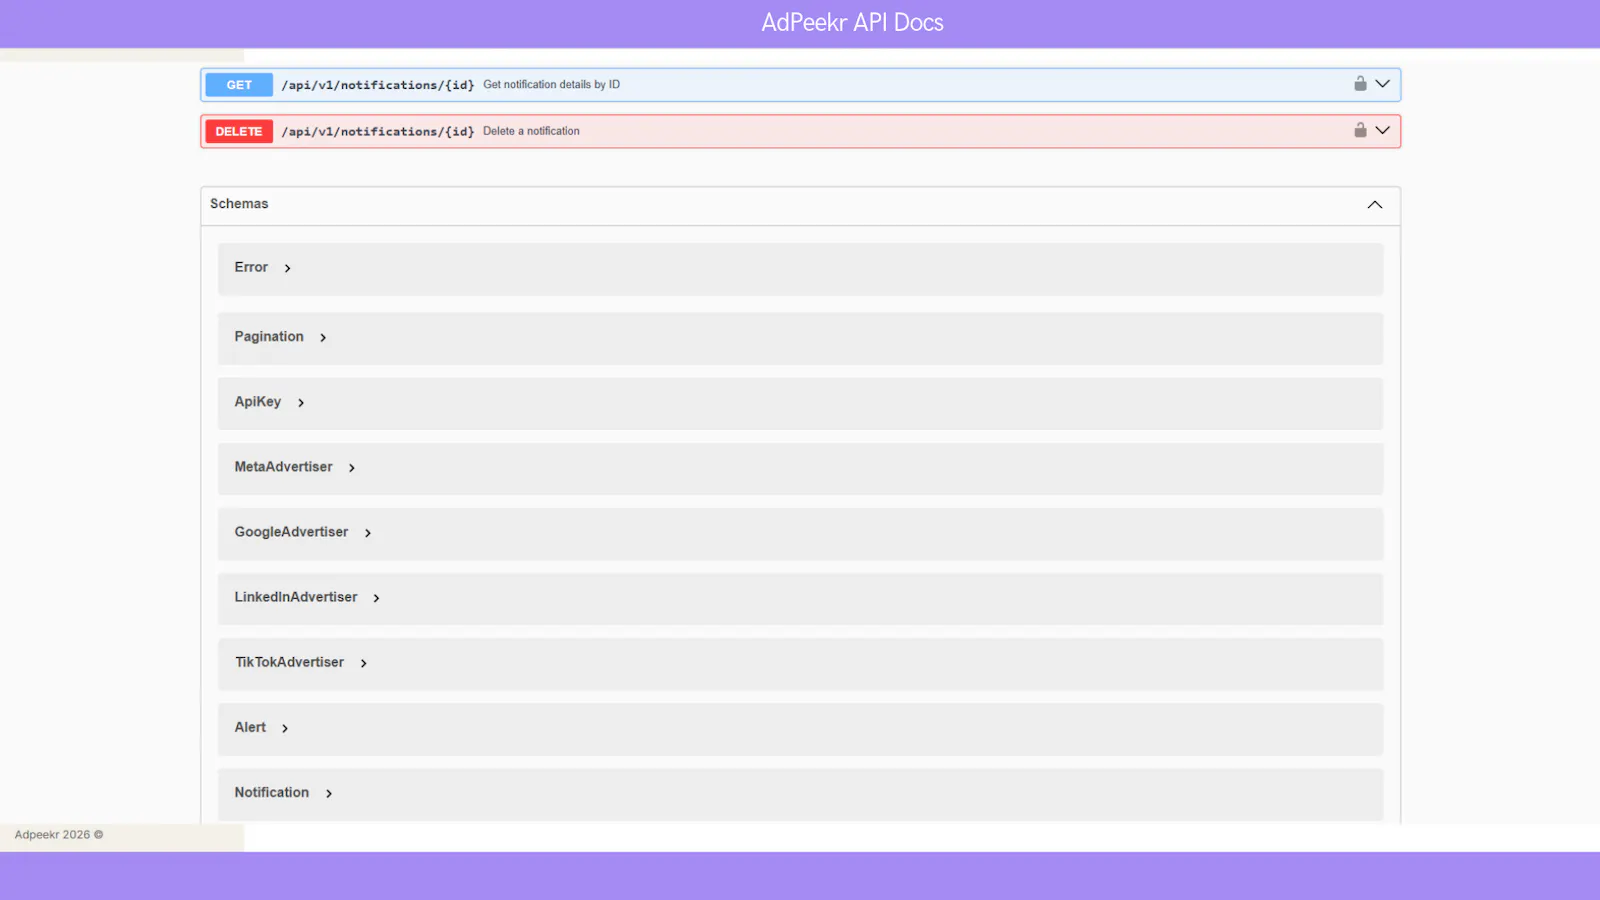
Task: Click the lock icon on DELETE notifications row
Action: [x=1360, y=130]
